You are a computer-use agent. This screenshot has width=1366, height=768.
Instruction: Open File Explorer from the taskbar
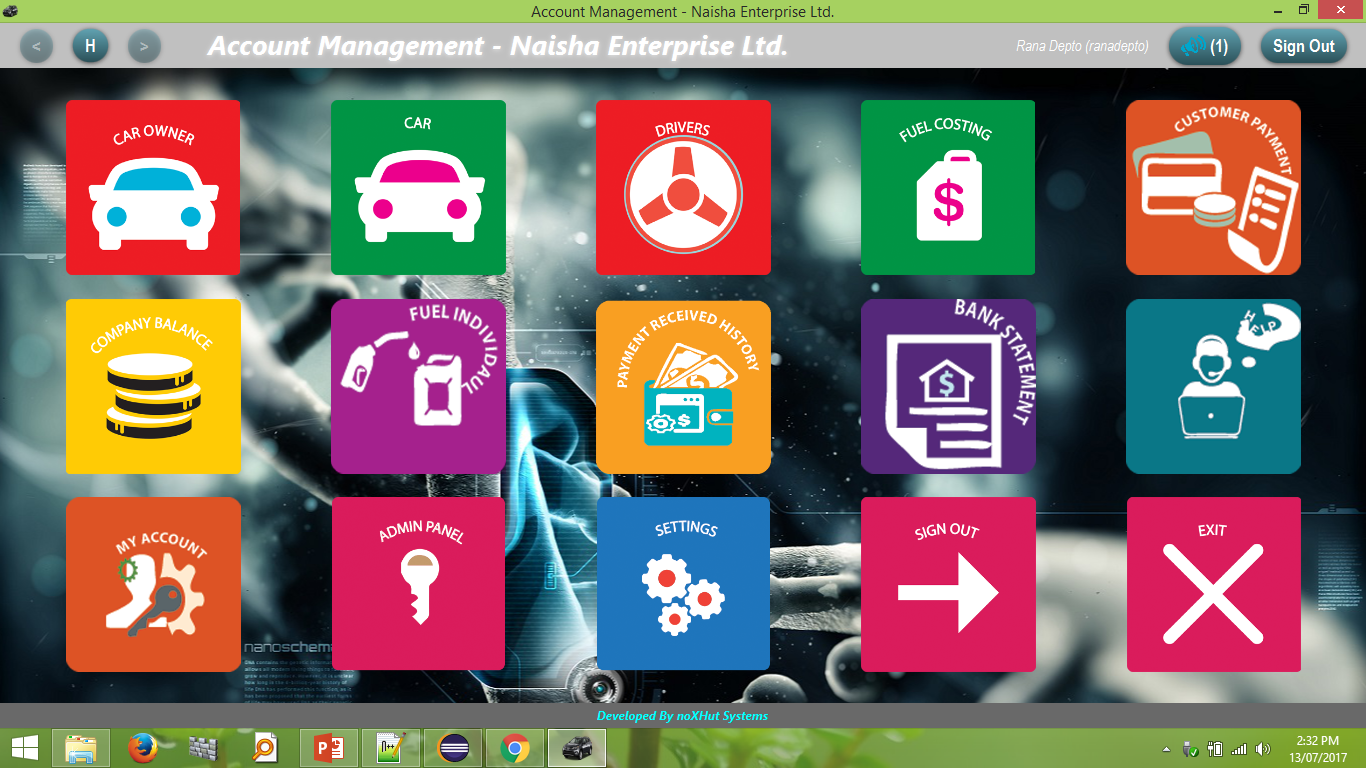pos(81,748)
